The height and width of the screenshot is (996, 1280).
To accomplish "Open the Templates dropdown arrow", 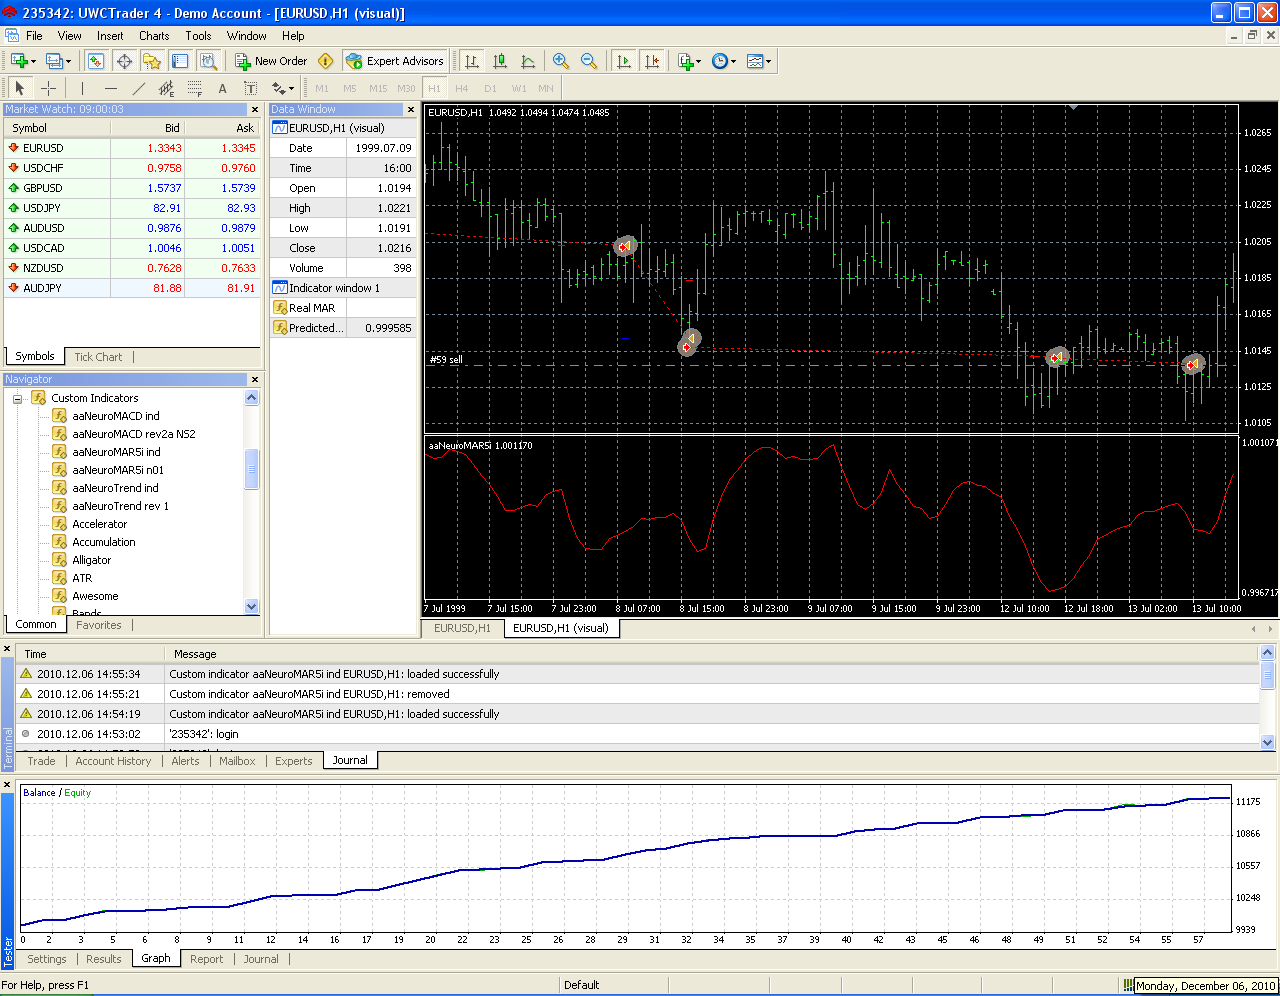I will click(768, 61).
